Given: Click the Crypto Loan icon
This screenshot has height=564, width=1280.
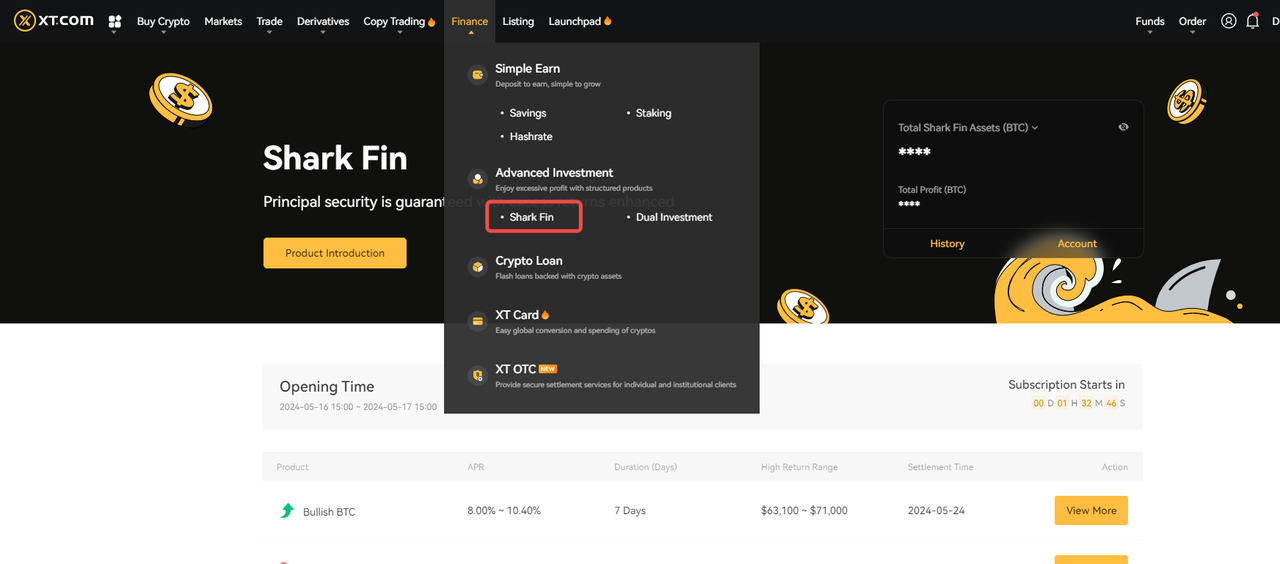Looking at the screenshot, I should (477, 267).
